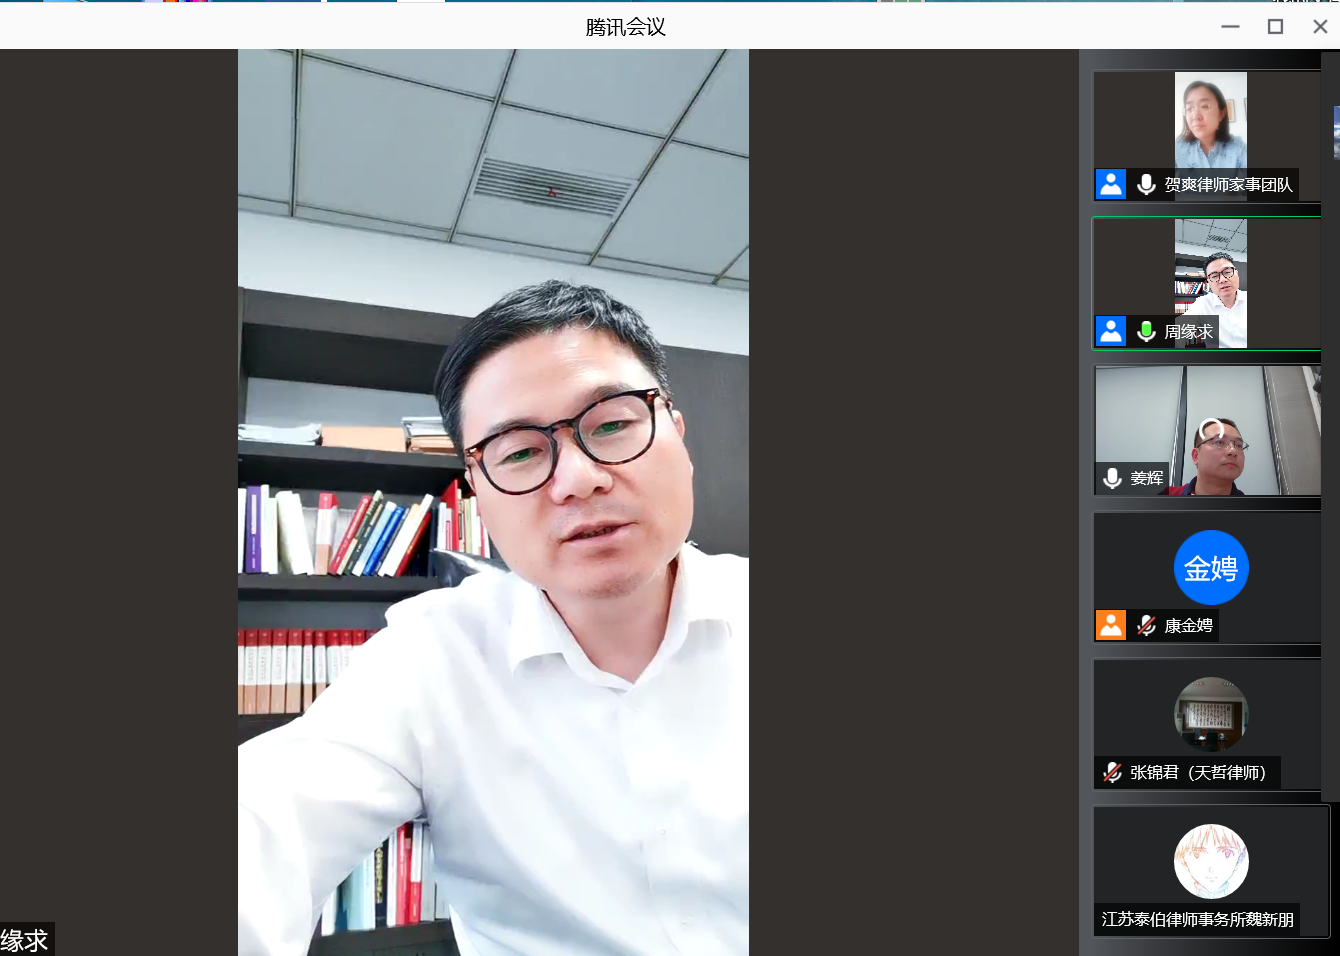Click the round photo avatar of 张锦君
The width and height of the screenshot is (1340, 956).
pos(1210,714)
